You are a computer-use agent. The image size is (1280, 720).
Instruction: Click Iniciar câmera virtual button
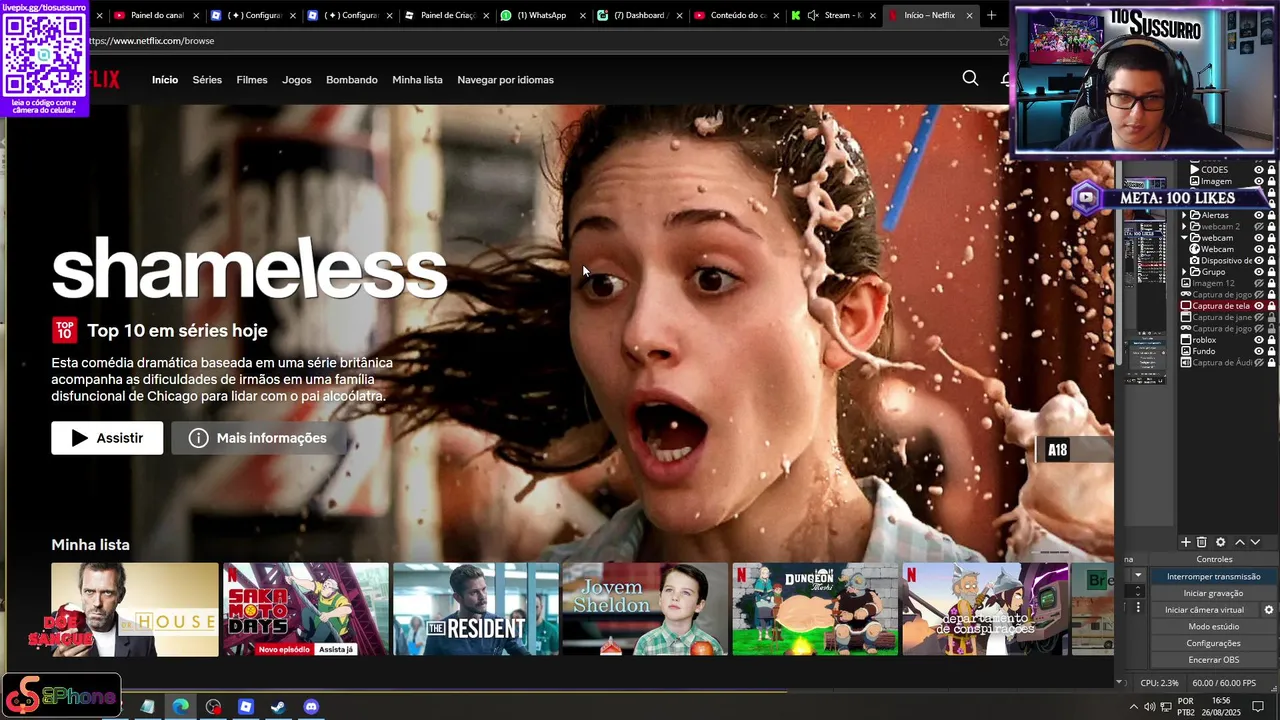(x=1204, y=610)
